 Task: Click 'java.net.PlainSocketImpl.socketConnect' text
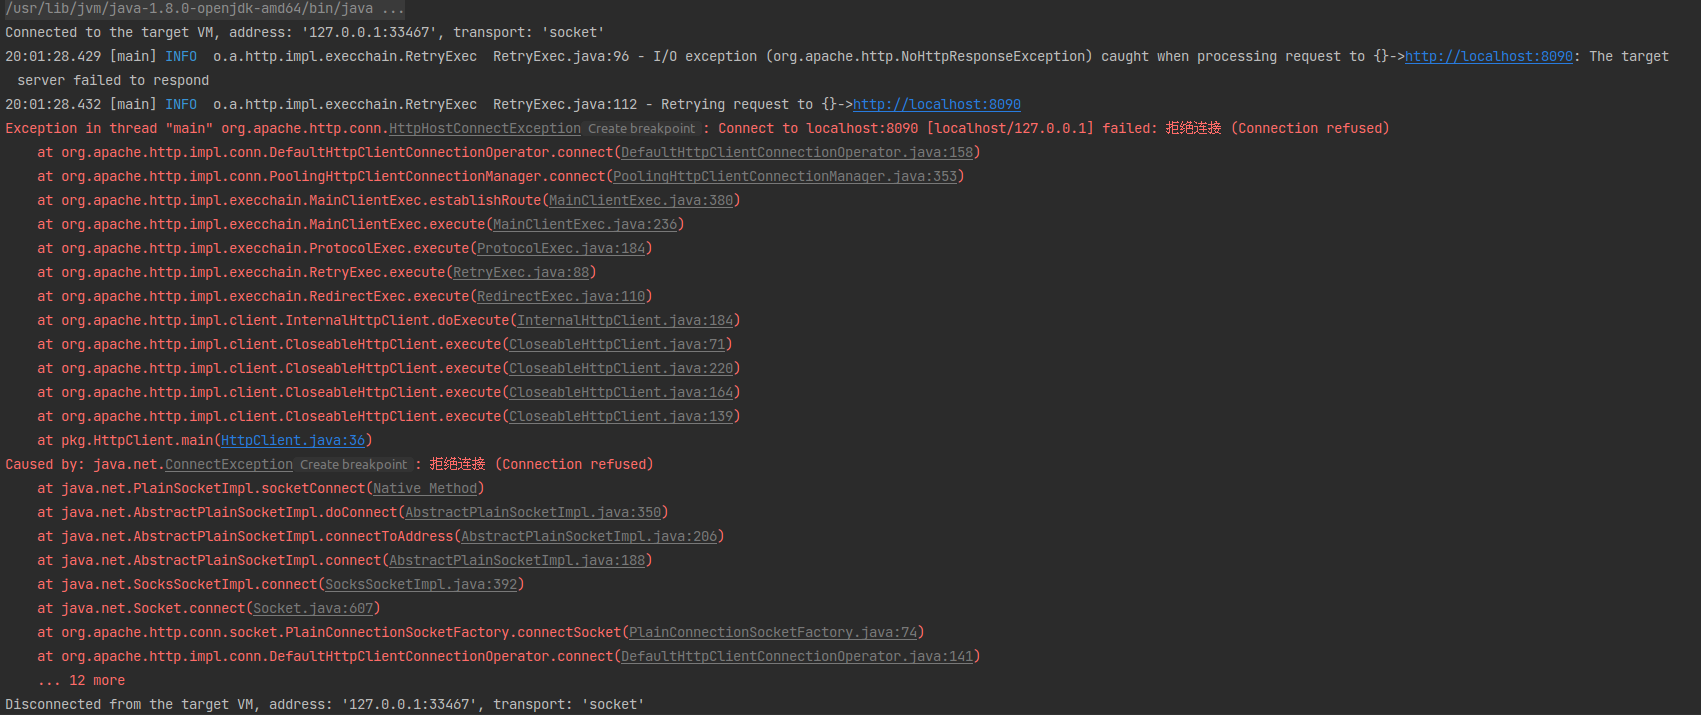(213, 488)
